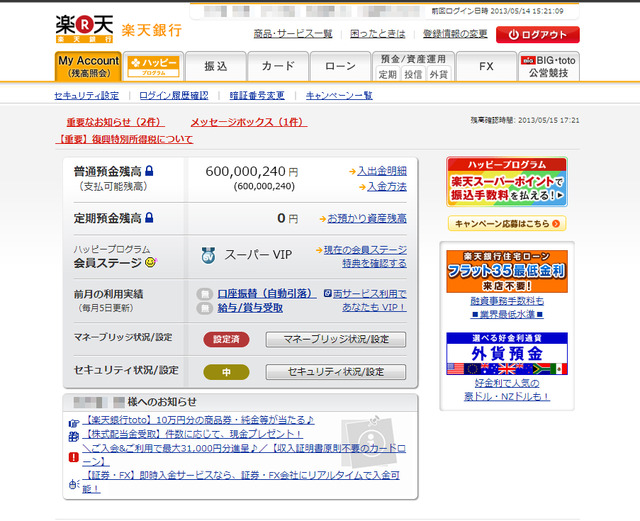Open 入出金明細 link
The image size is (640, 521).
[382, 171]
